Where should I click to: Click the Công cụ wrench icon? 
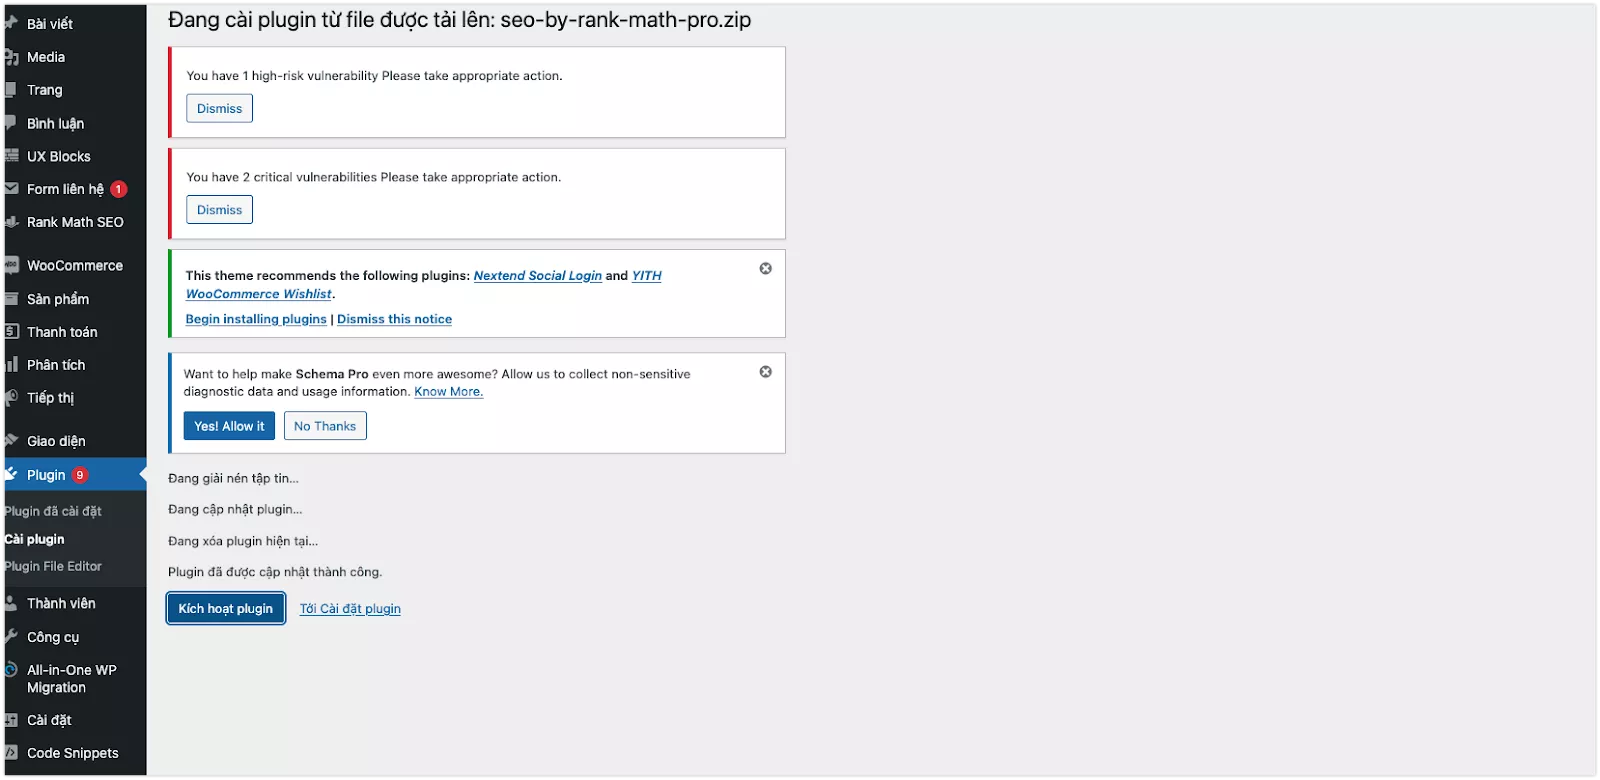pos(11,637)
